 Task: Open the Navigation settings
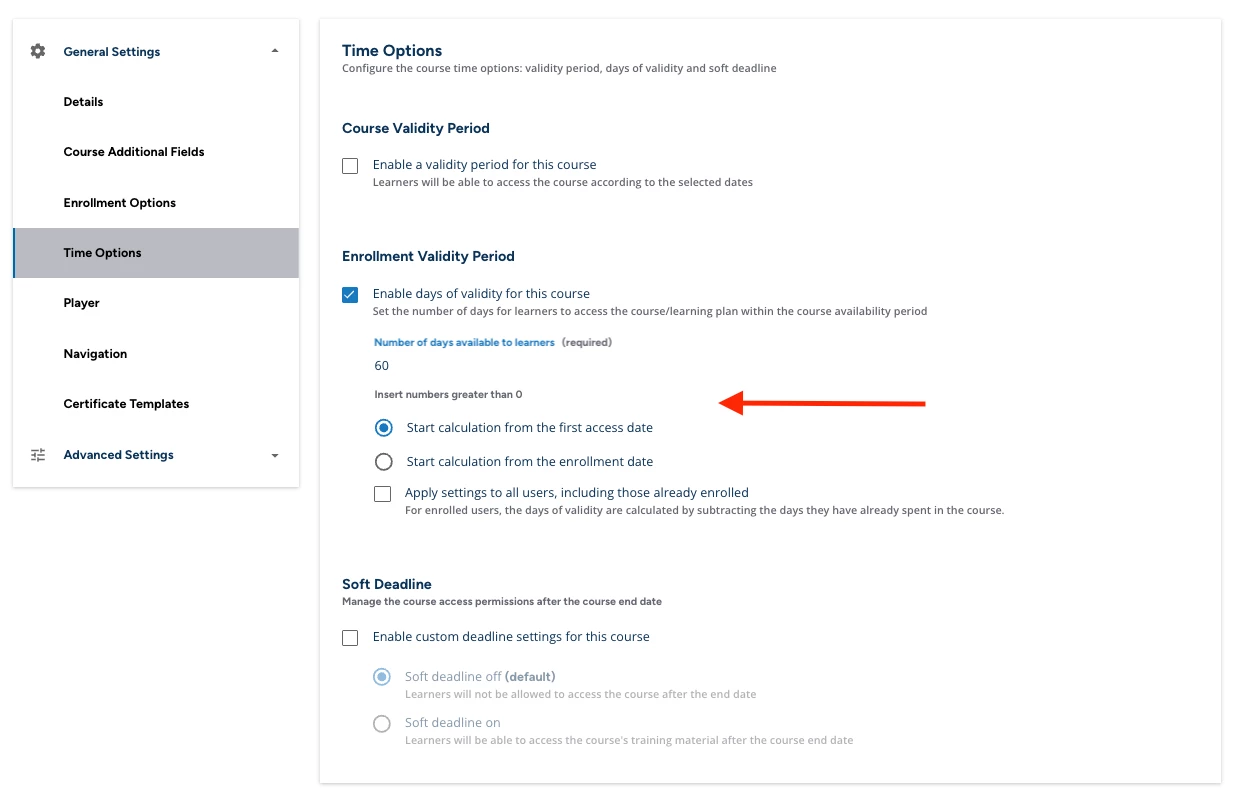pyautogui.click(x=95, y=354)
